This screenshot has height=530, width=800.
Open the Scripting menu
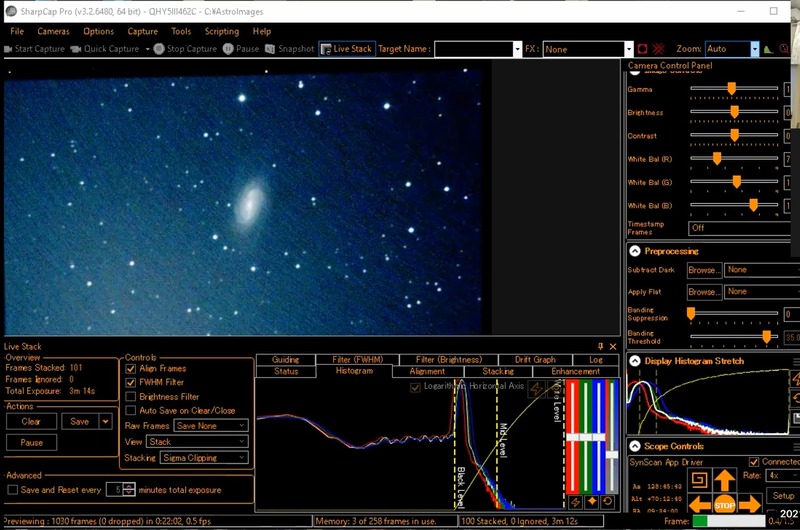[x=221, y=31]
